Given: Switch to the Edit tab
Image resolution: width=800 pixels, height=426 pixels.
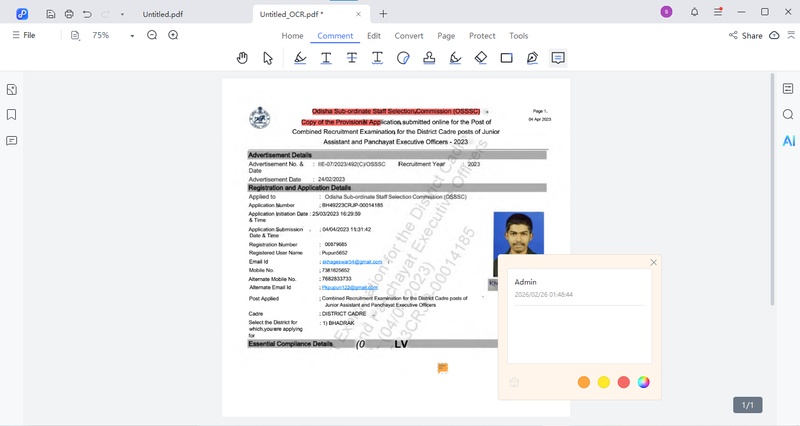Looking at the screenshot, I should (x=374, y=36).
